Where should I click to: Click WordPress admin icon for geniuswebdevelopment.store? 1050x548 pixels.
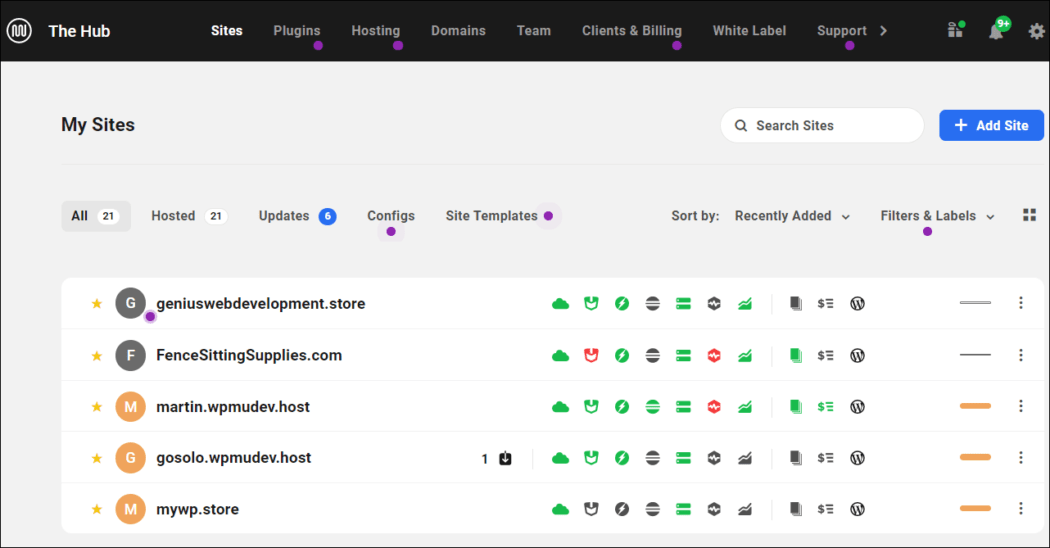pyautogui.click(x=857, y=303)
